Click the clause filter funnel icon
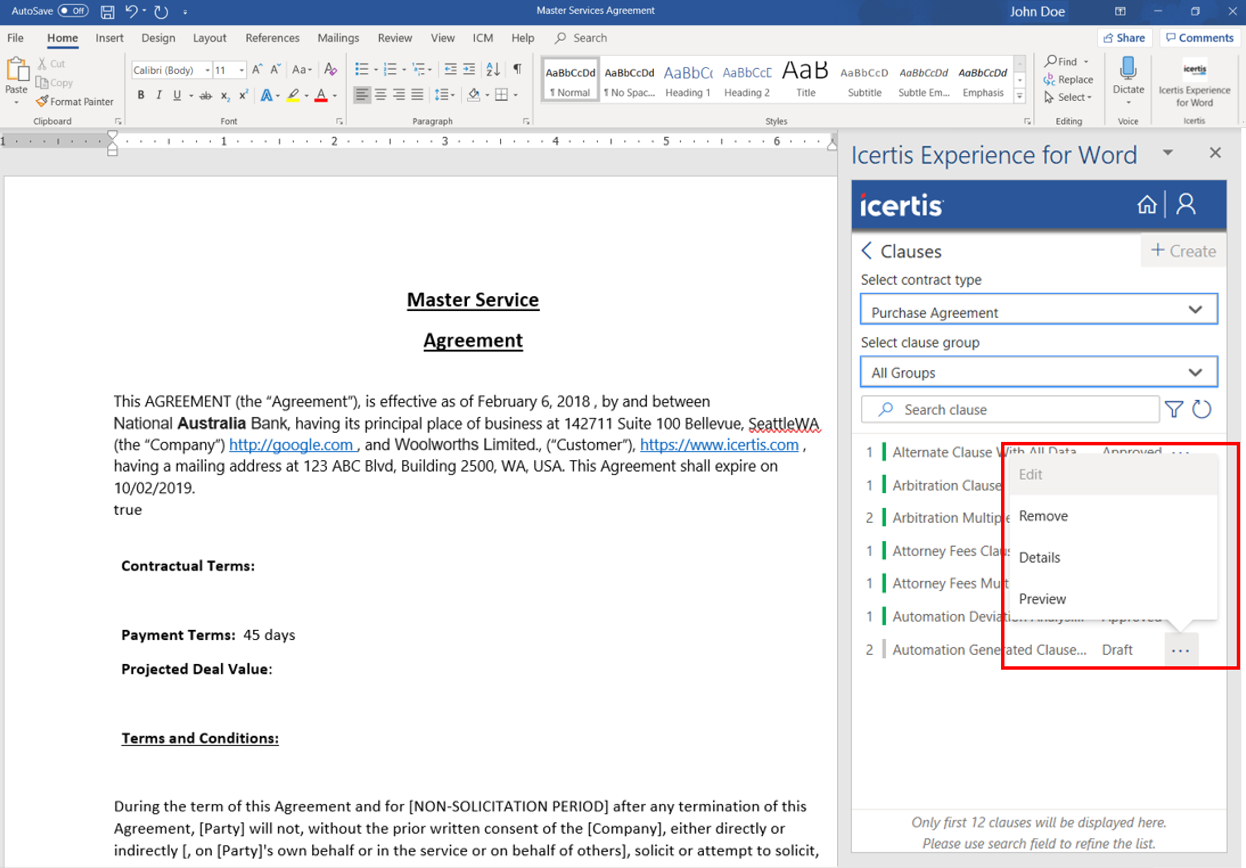Image resolution: width=1246 pixels, height=868 pixels. pyautogui.click(x=1174, y=409)
